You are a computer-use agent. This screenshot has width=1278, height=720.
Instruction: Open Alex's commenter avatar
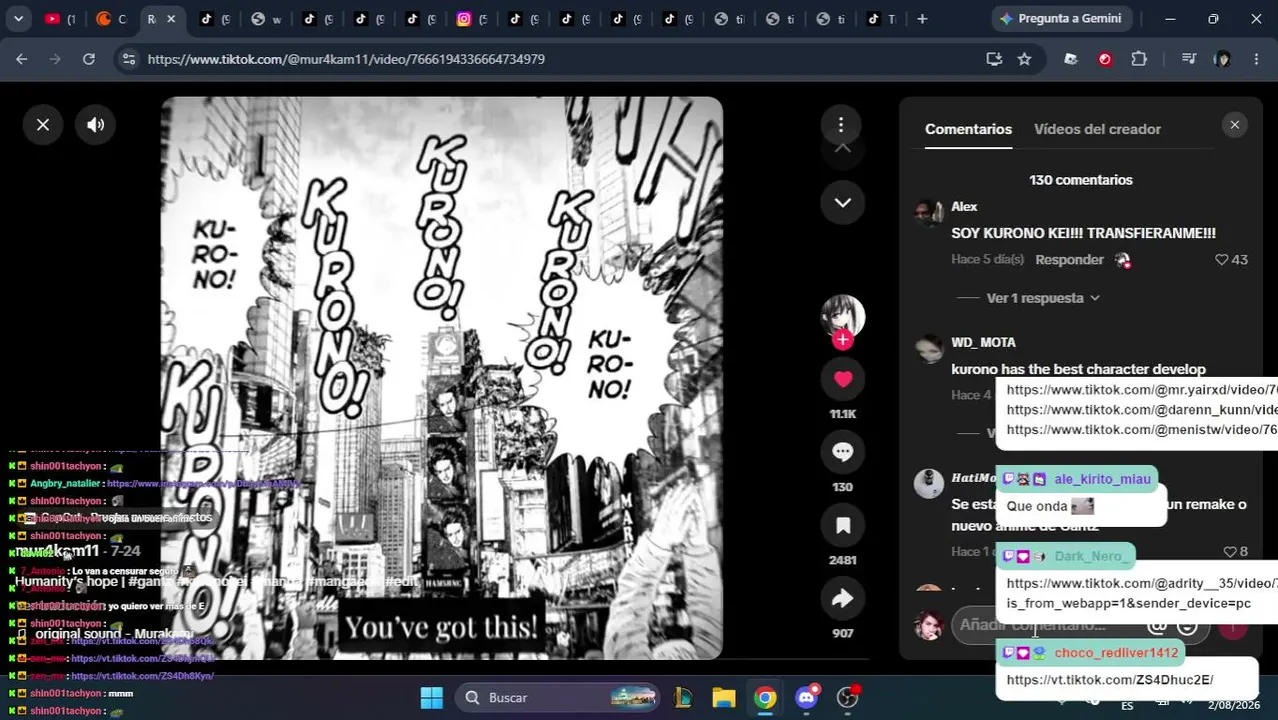pyautogui.click(x=929, y=212)
